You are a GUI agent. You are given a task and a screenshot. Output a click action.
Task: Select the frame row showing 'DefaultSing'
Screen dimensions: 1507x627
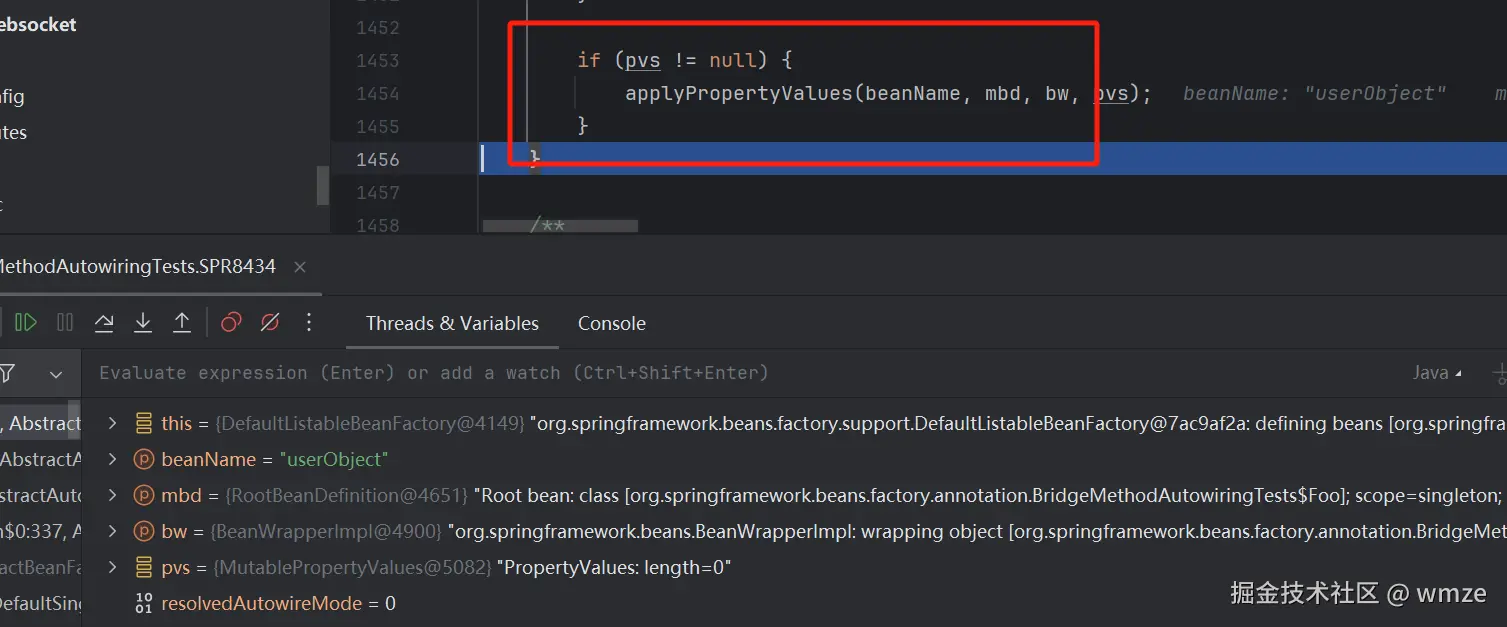click(x=41, y=603)
